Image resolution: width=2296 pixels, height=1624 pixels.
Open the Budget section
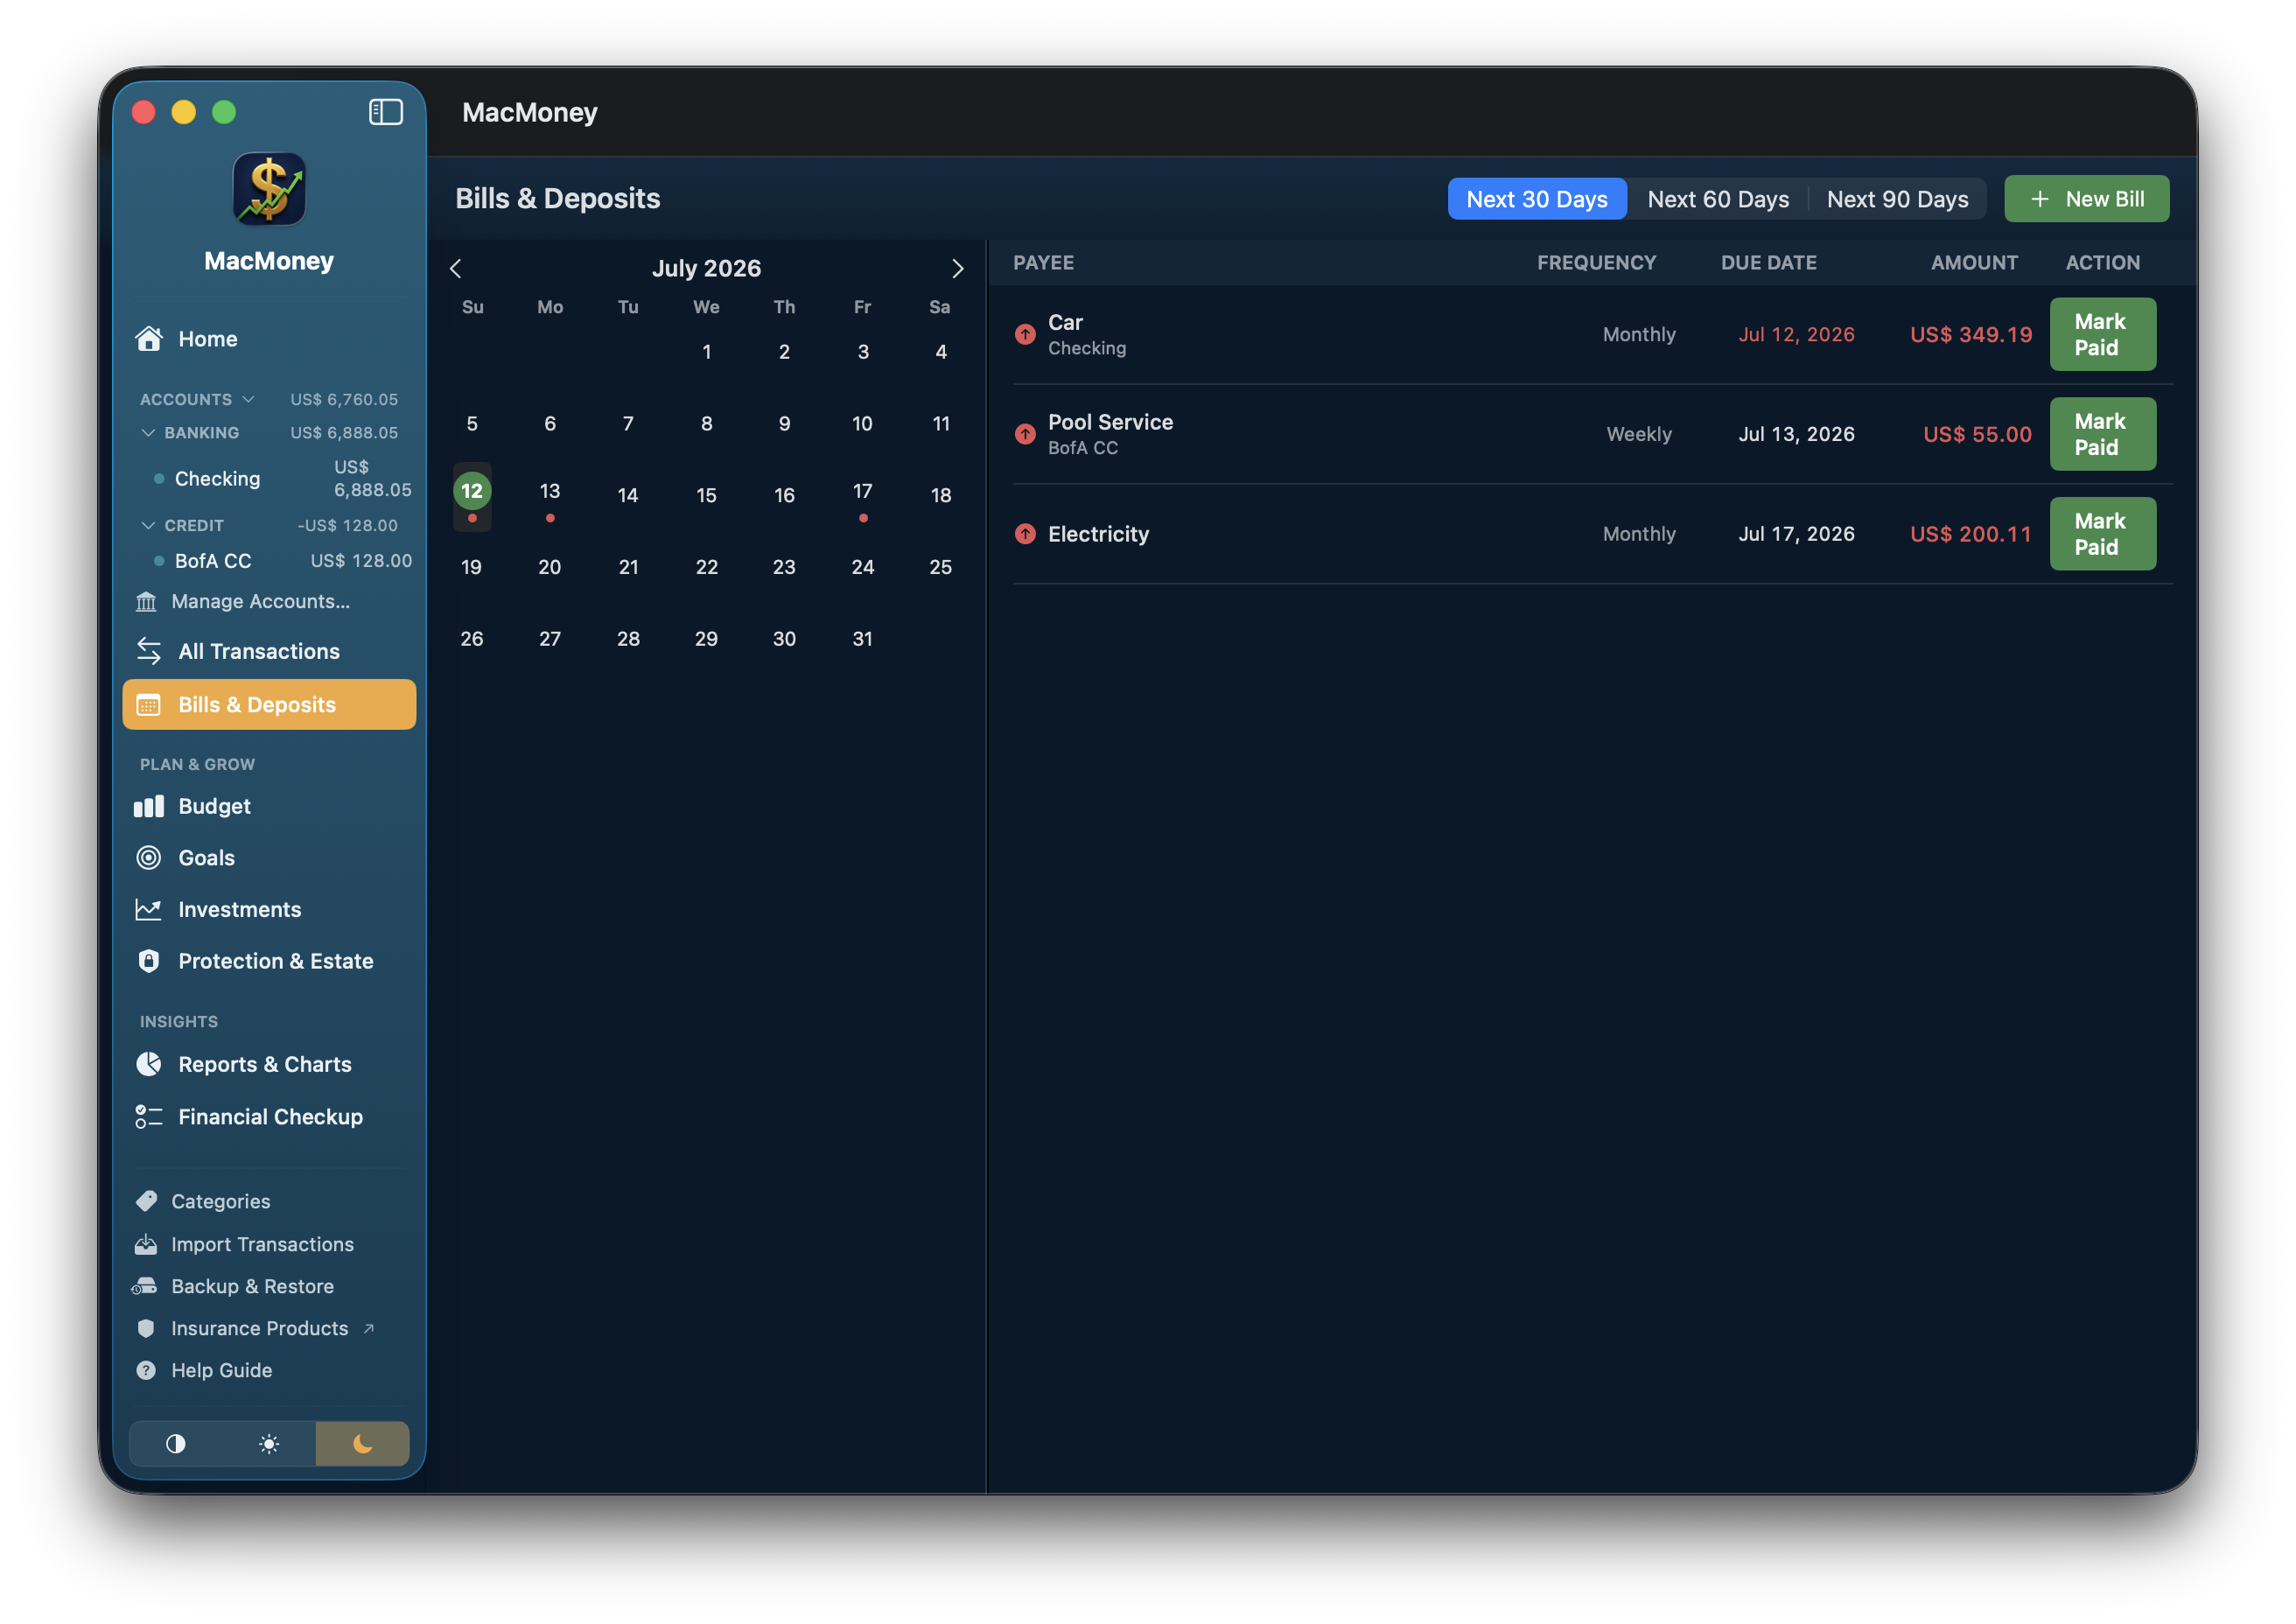tap(269, 806)
